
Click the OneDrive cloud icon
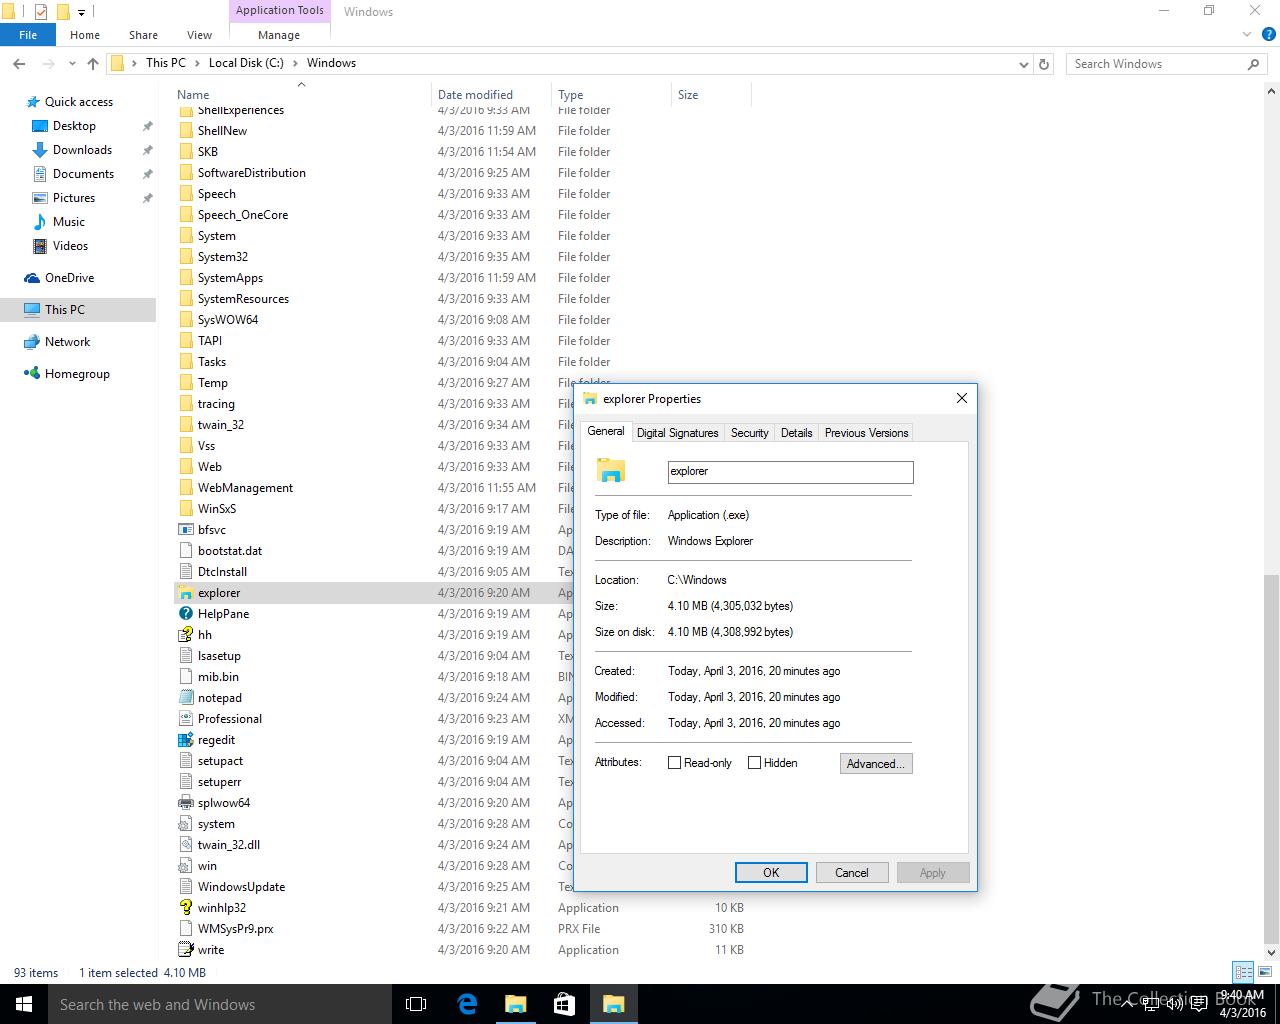(32, 278)
